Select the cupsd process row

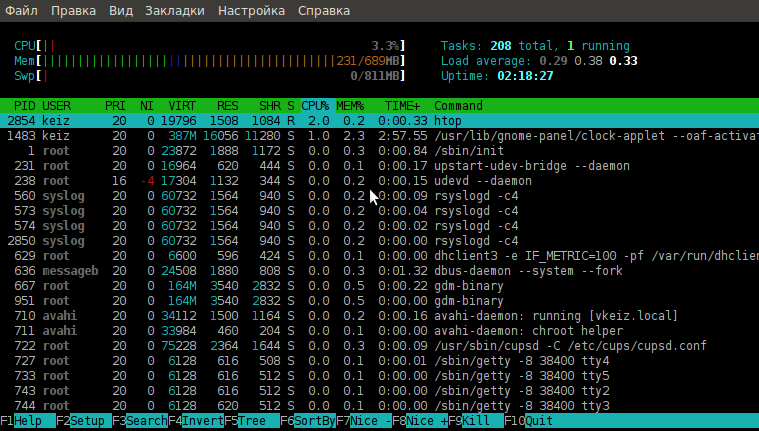coord(380,346)
